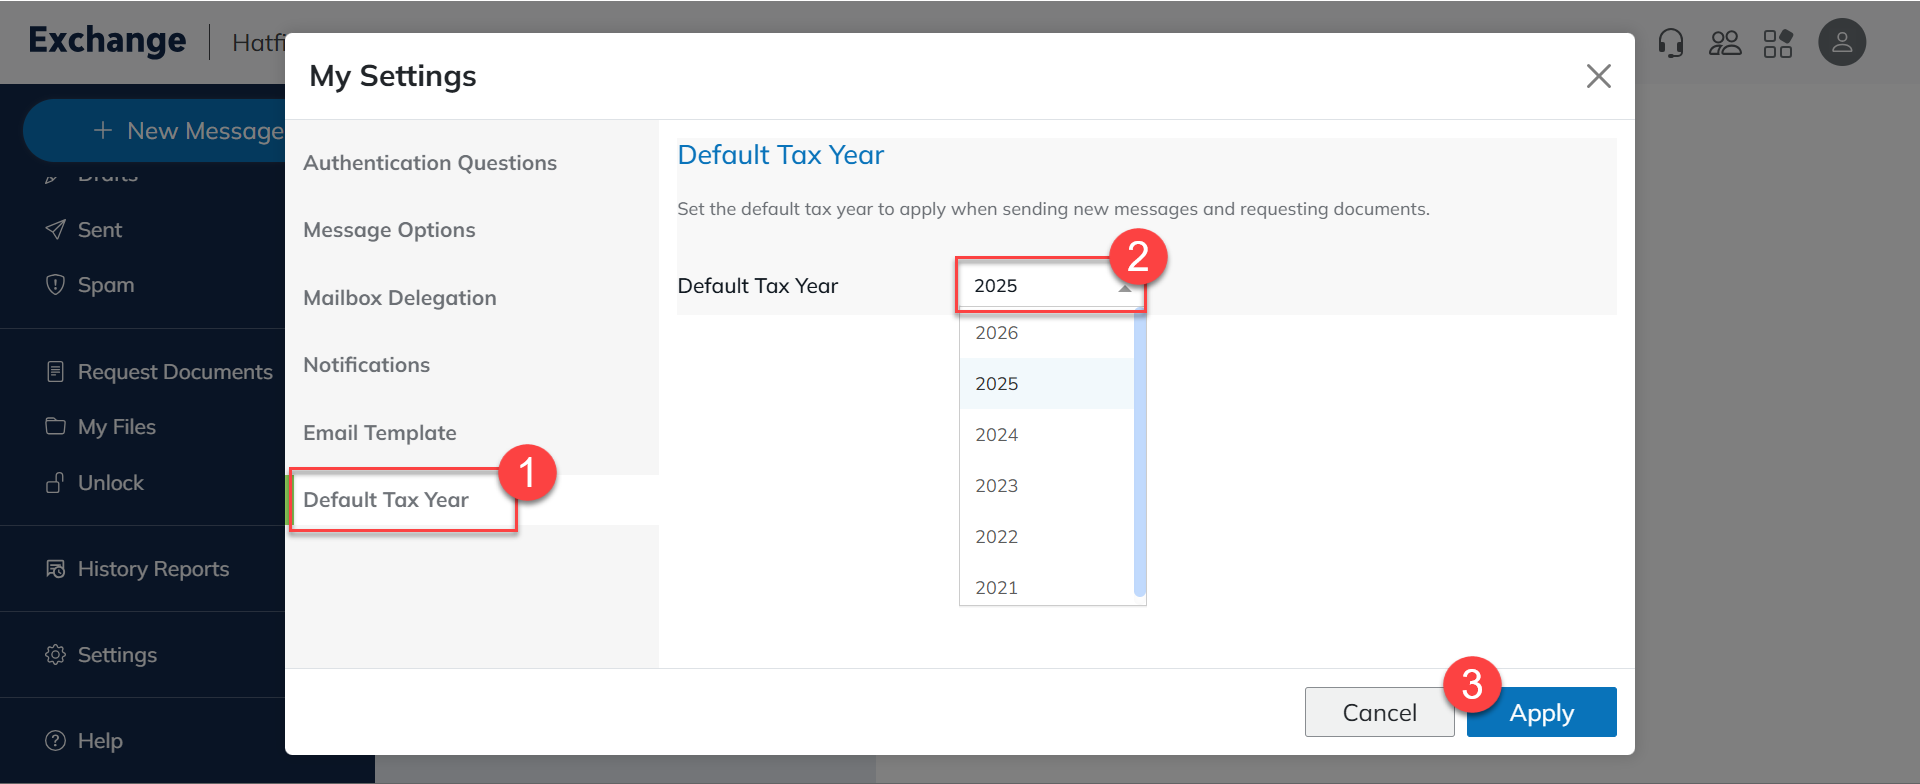This screenshot has width=1920, height=784.
Task: Click the Request Documents icon
Action: tap(56, 371)
